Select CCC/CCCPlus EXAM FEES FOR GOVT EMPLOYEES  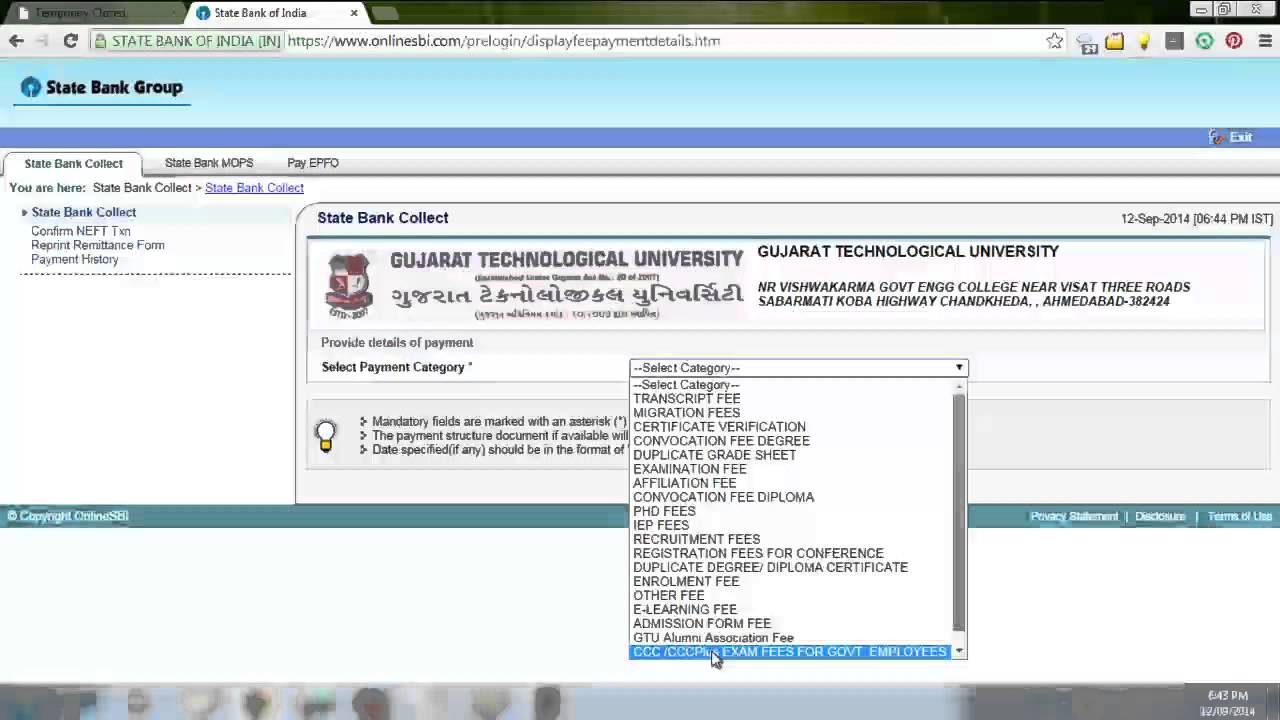coord(790,651)
